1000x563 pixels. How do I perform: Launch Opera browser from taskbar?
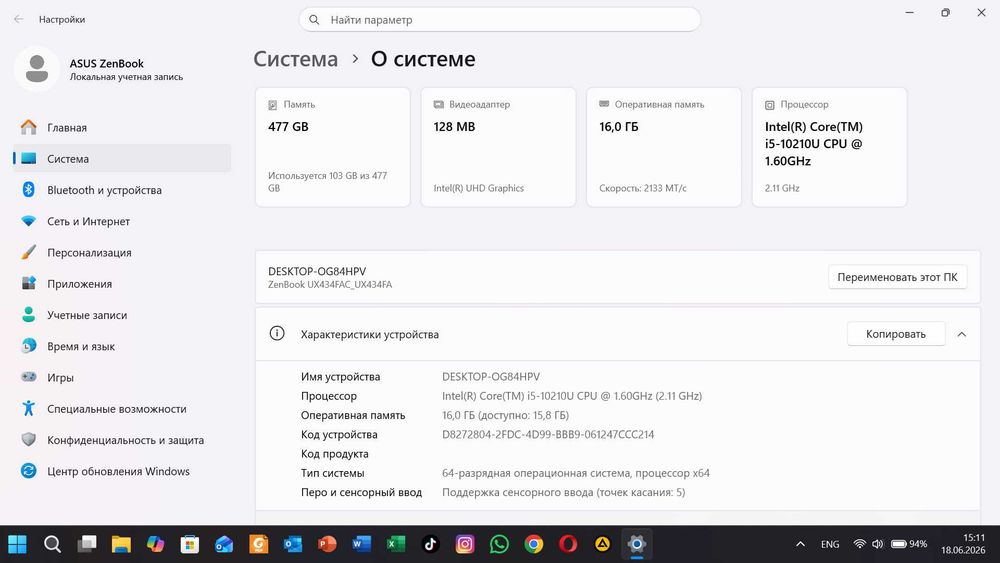point(568,544)
